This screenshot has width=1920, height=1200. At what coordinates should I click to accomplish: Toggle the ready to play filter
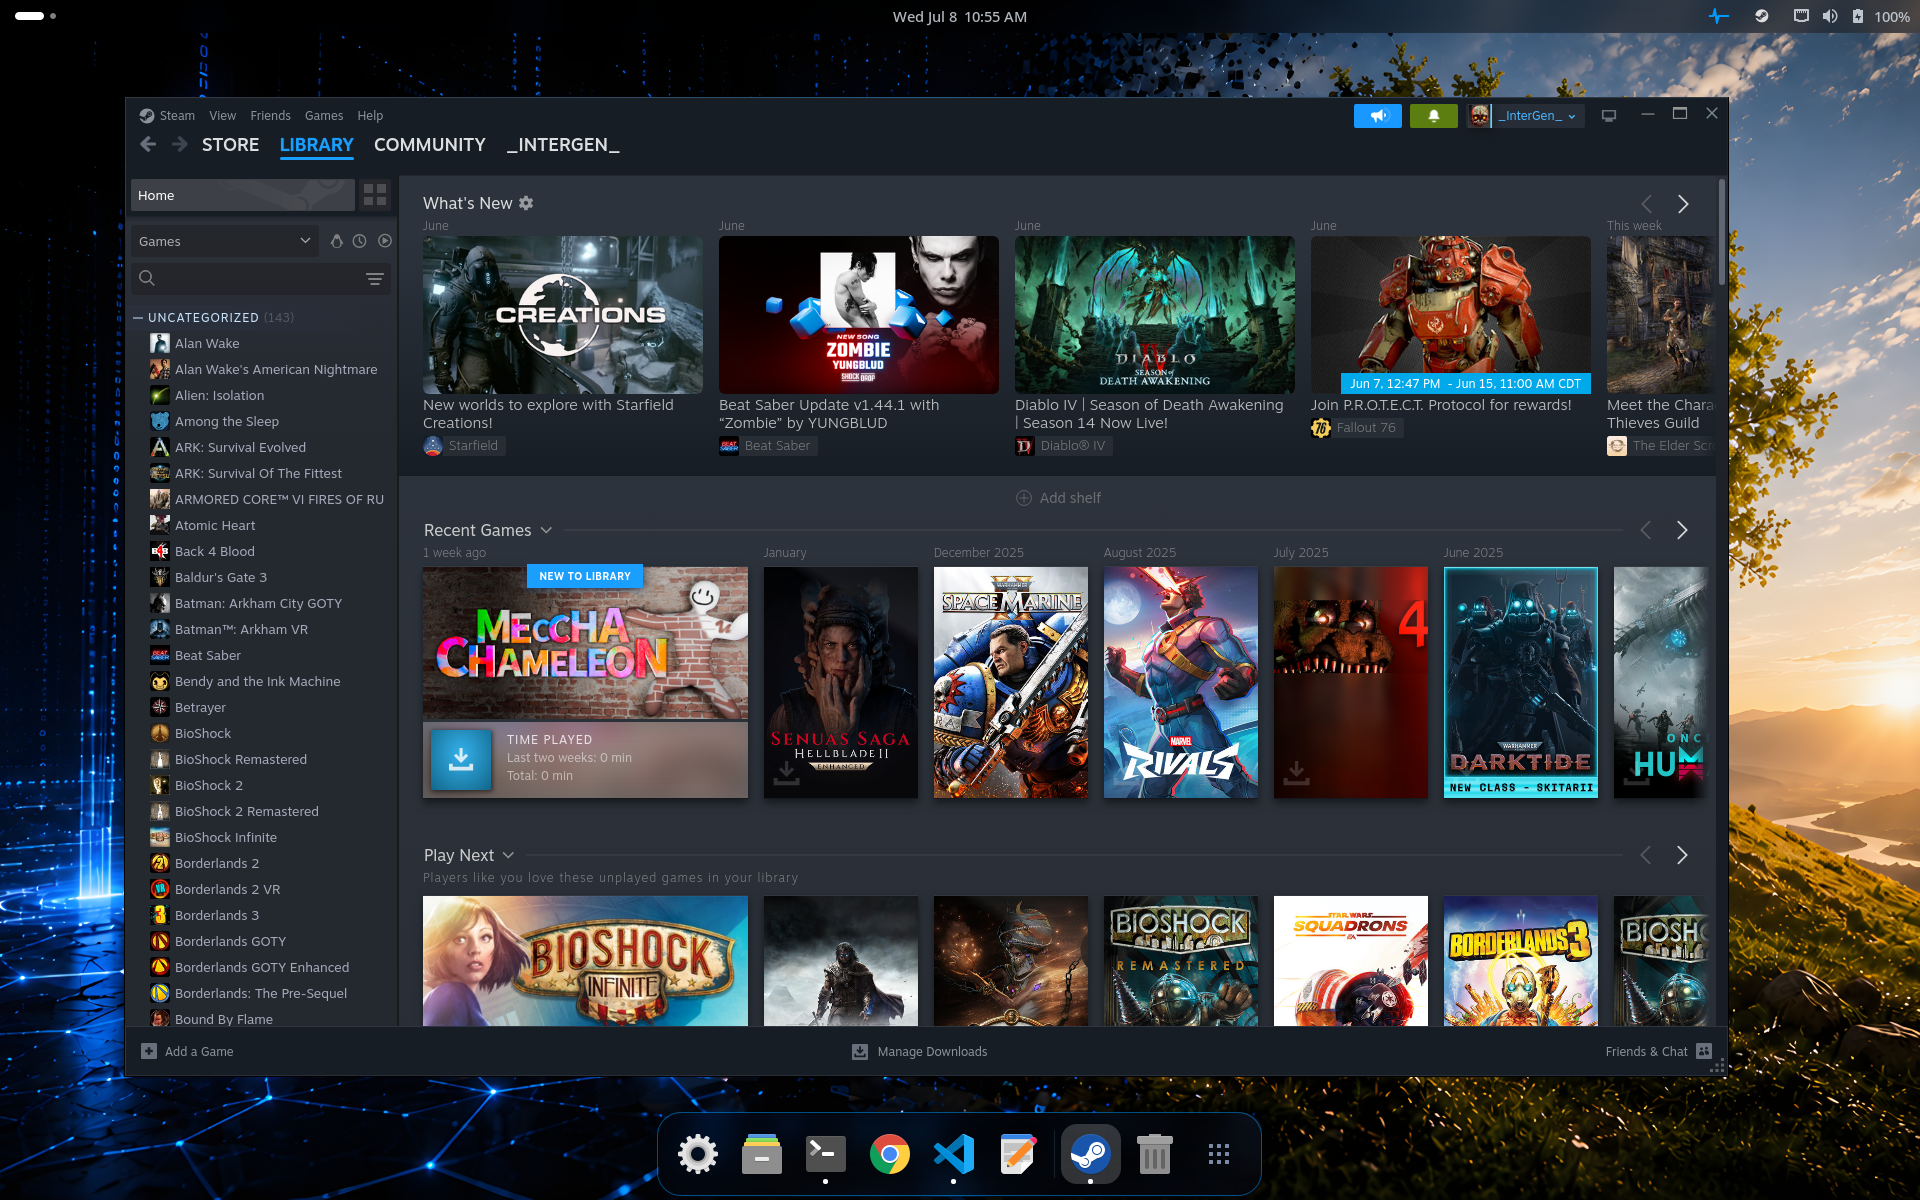point(385,241)
